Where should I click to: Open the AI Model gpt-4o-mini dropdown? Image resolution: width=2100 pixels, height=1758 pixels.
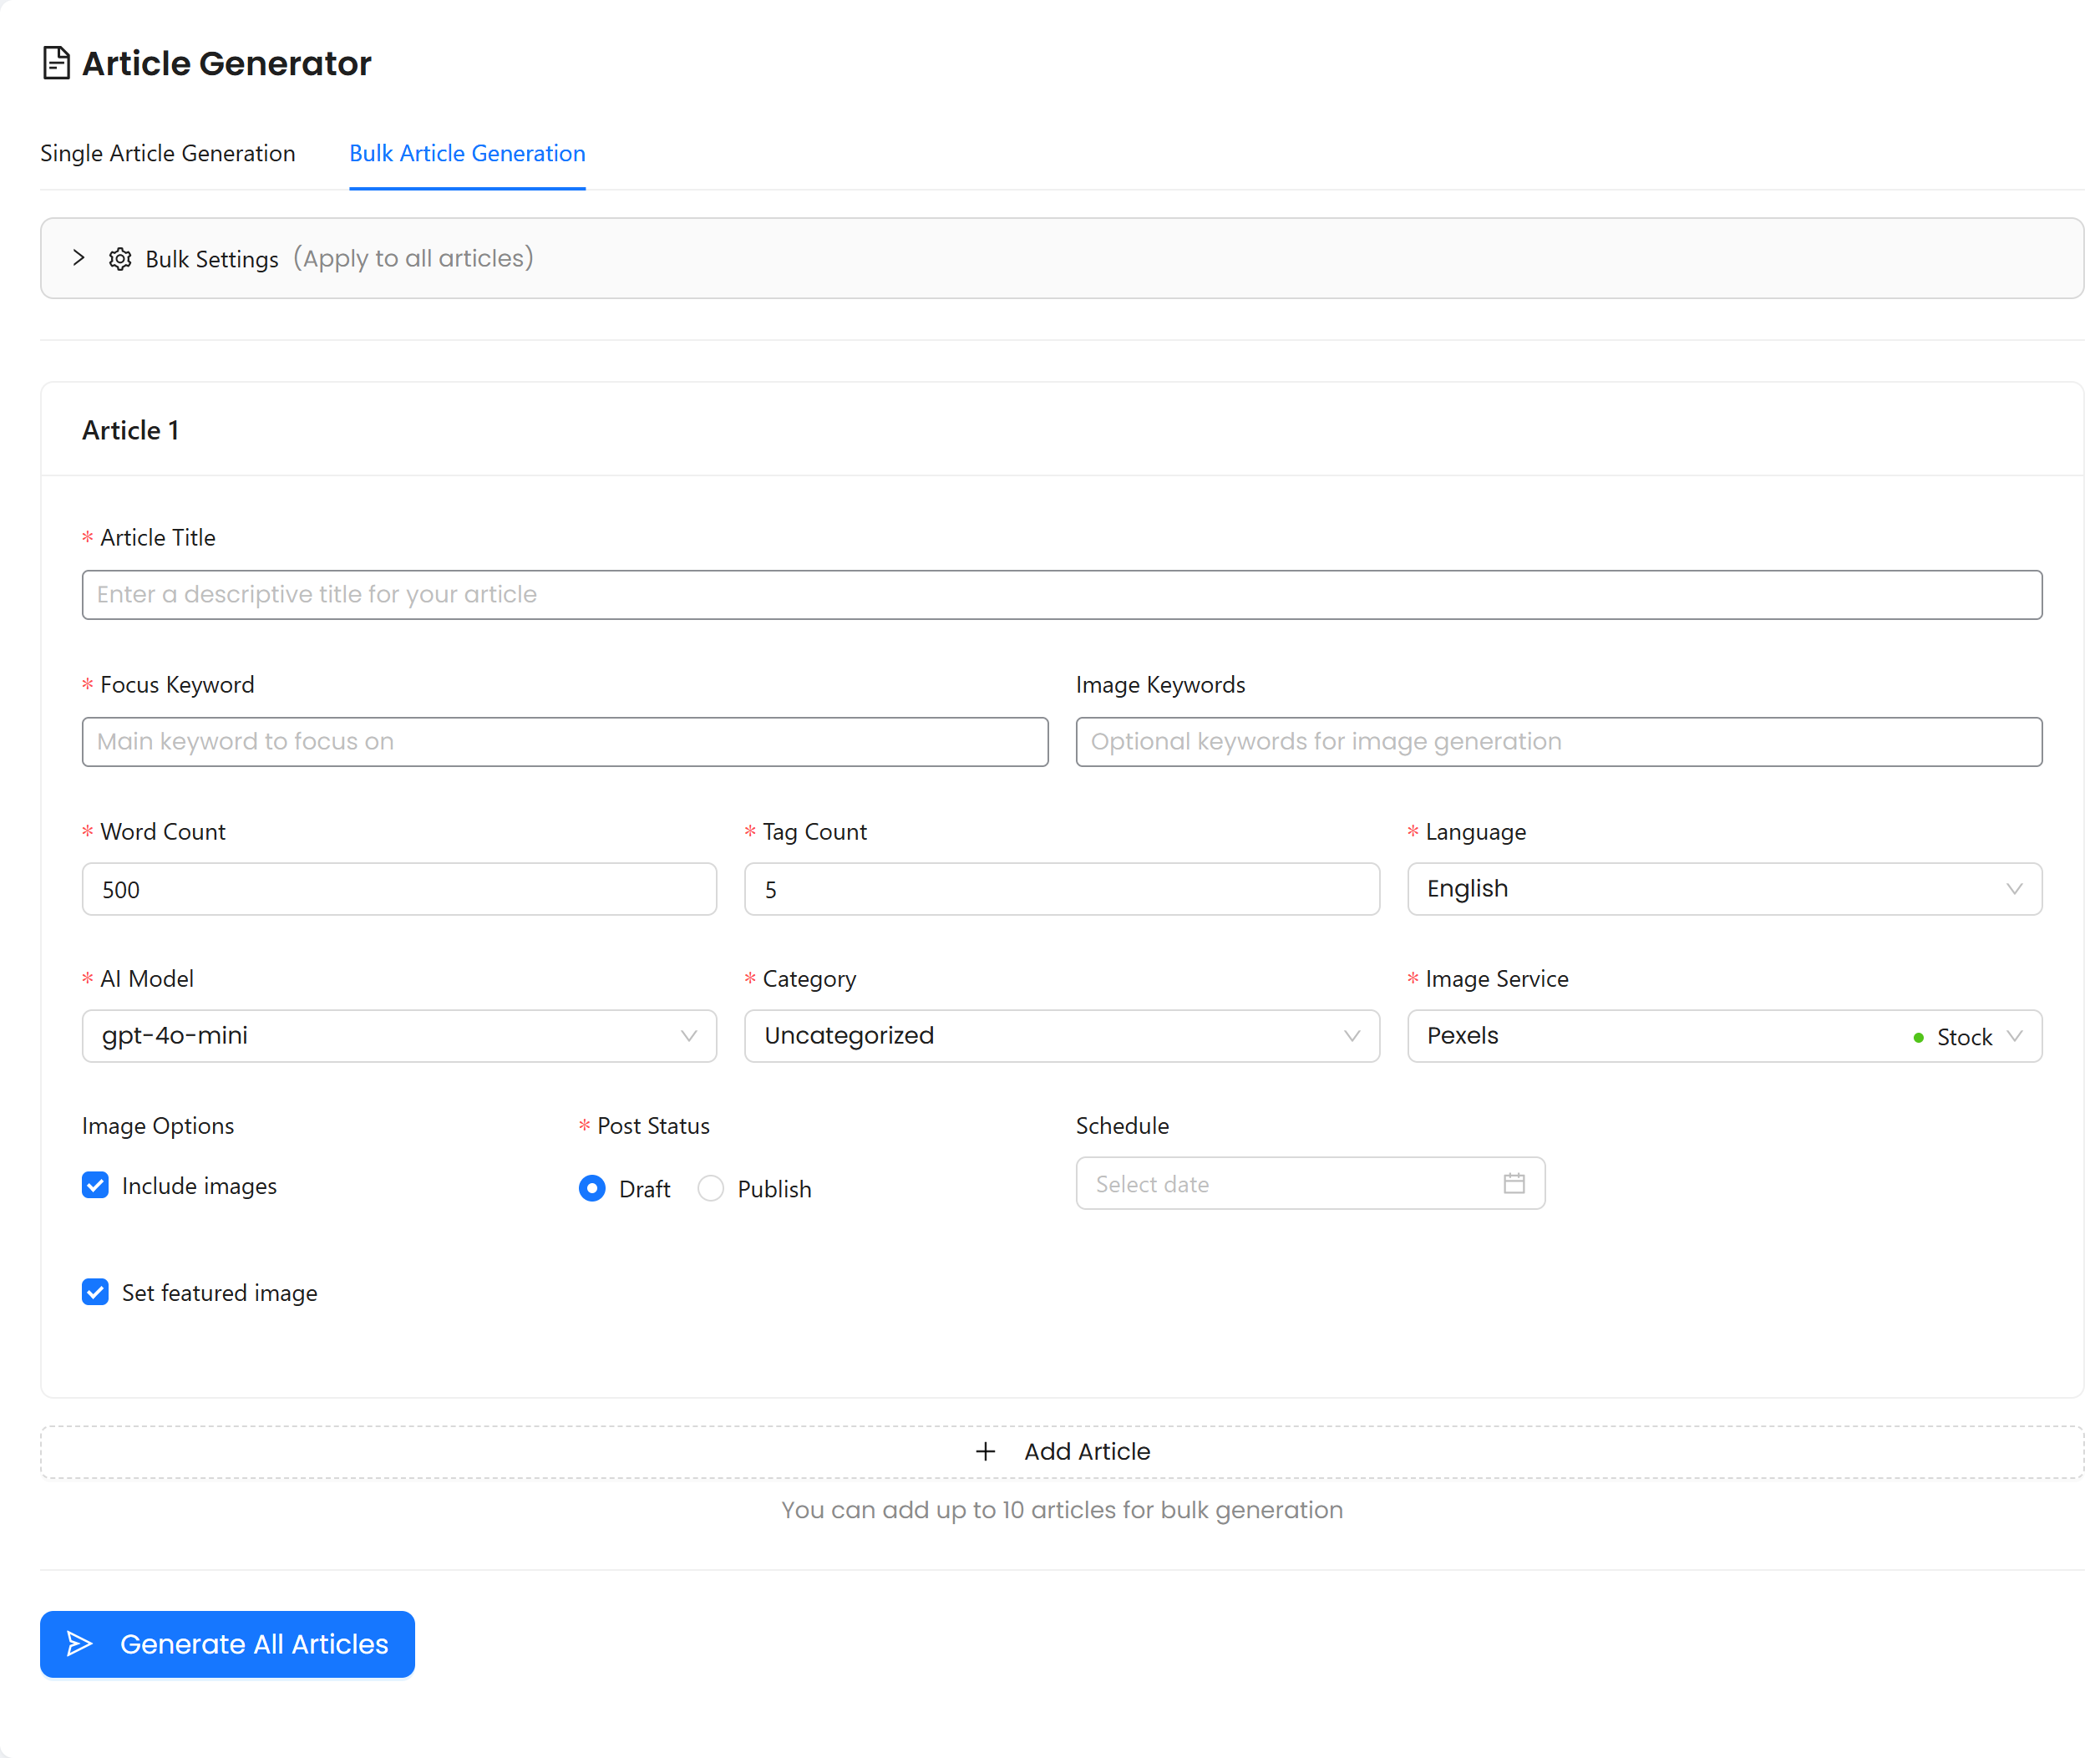(x=399, y=1035)
